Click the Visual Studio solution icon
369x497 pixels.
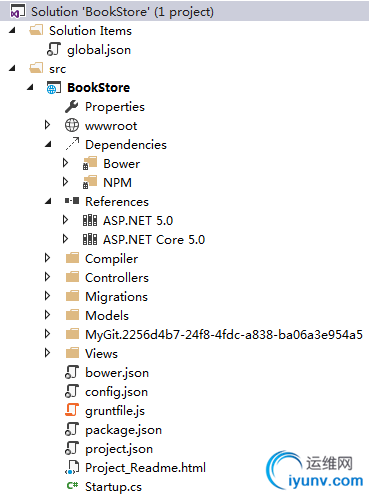pos(18,11)
